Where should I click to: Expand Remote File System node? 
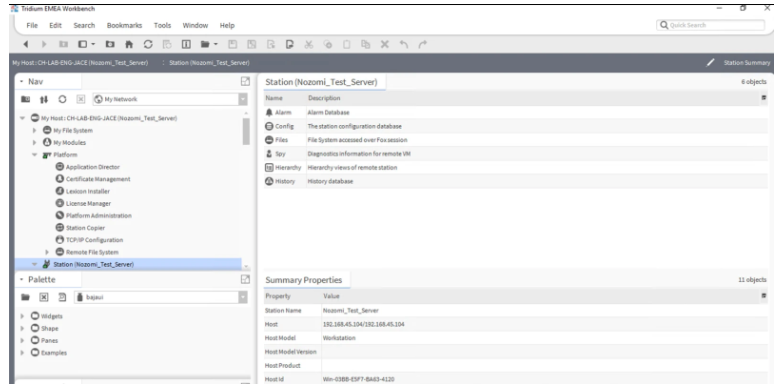[47, 252]
